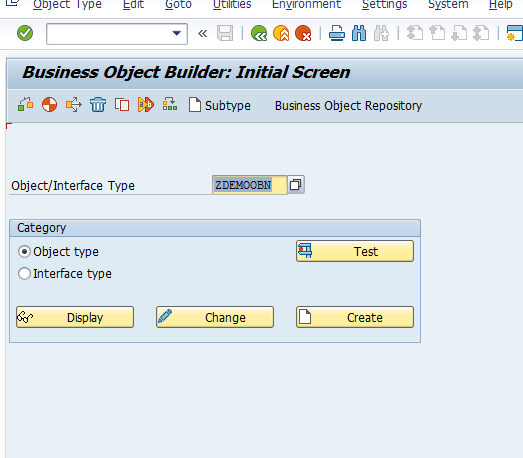Open the Settings menu
This screenshot has height=458, width=523.
coord(385,5)
